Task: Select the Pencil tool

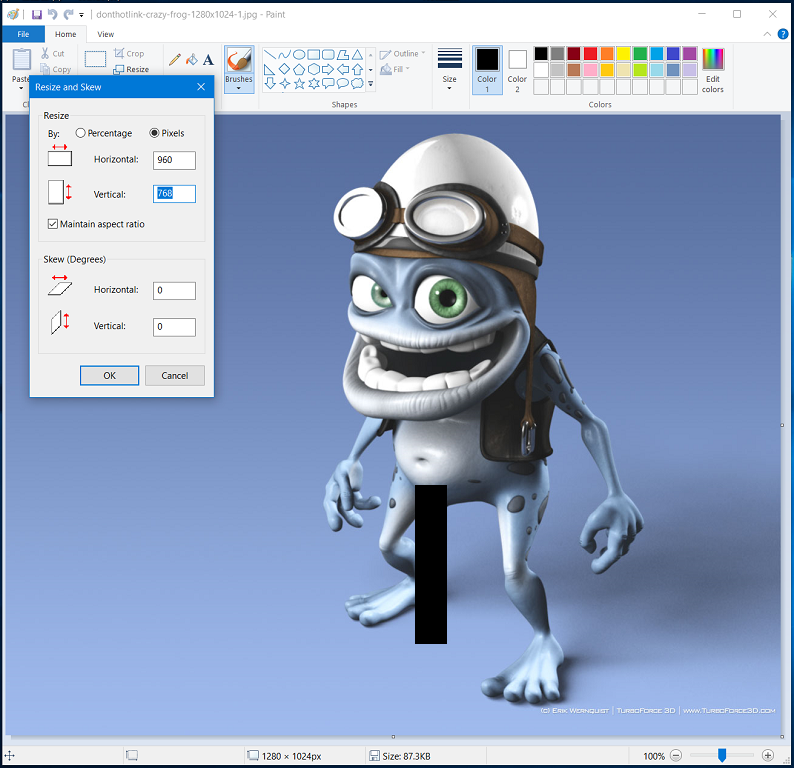Action: tap(175, 60)
